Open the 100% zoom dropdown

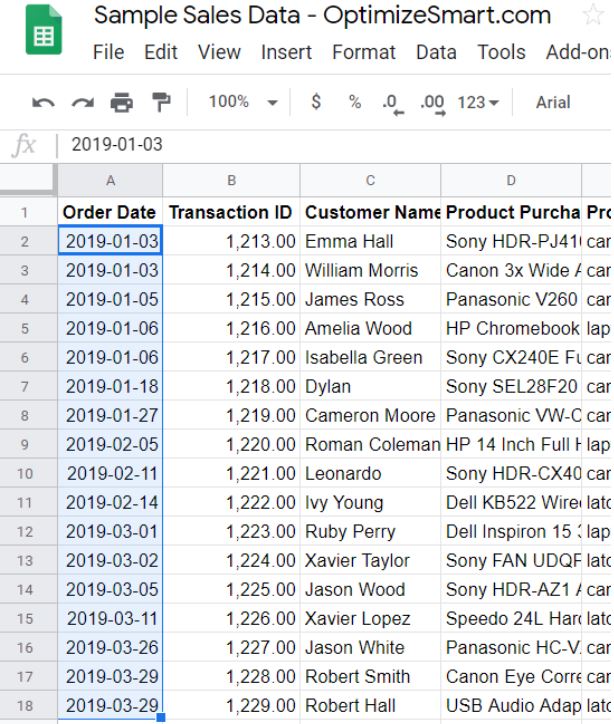pos(243,102)
